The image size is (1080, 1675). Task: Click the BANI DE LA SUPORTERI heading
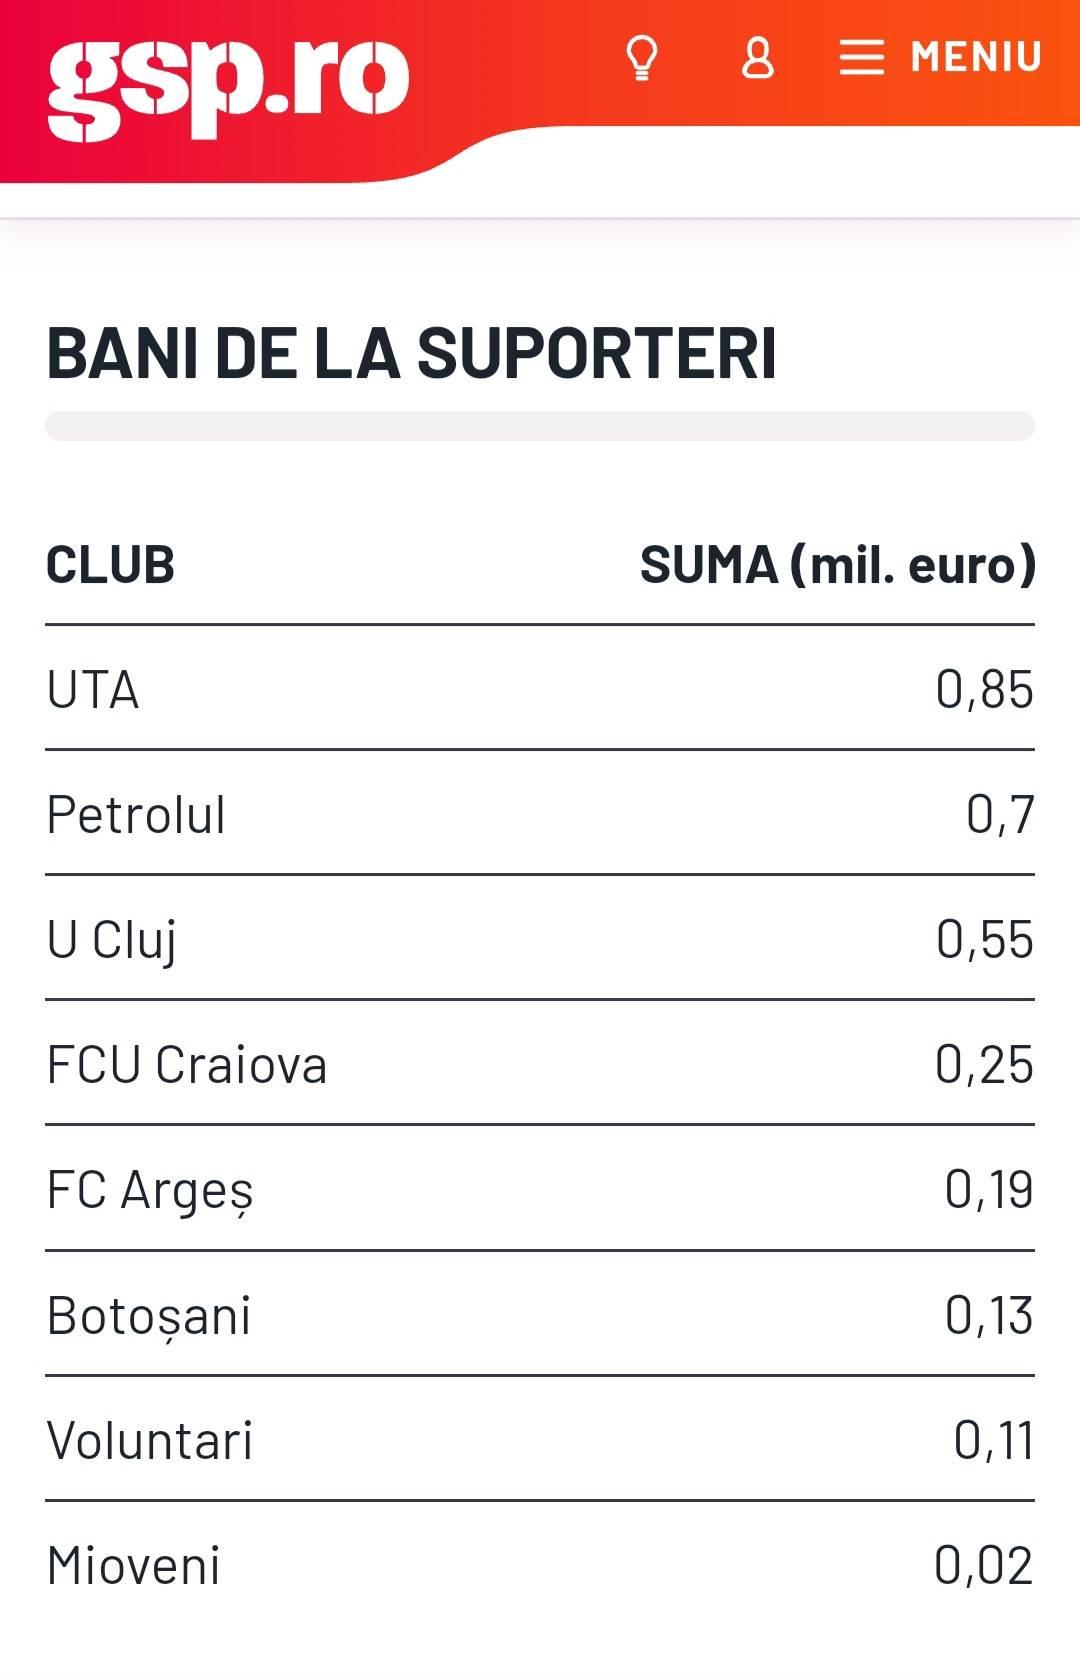point(411,353)
